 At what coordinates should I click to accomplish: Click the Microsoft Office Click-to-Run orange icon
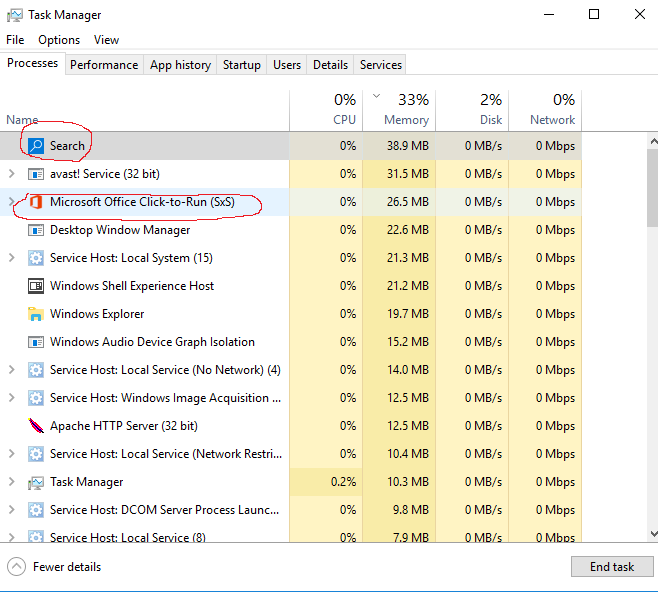coord(36,202)
